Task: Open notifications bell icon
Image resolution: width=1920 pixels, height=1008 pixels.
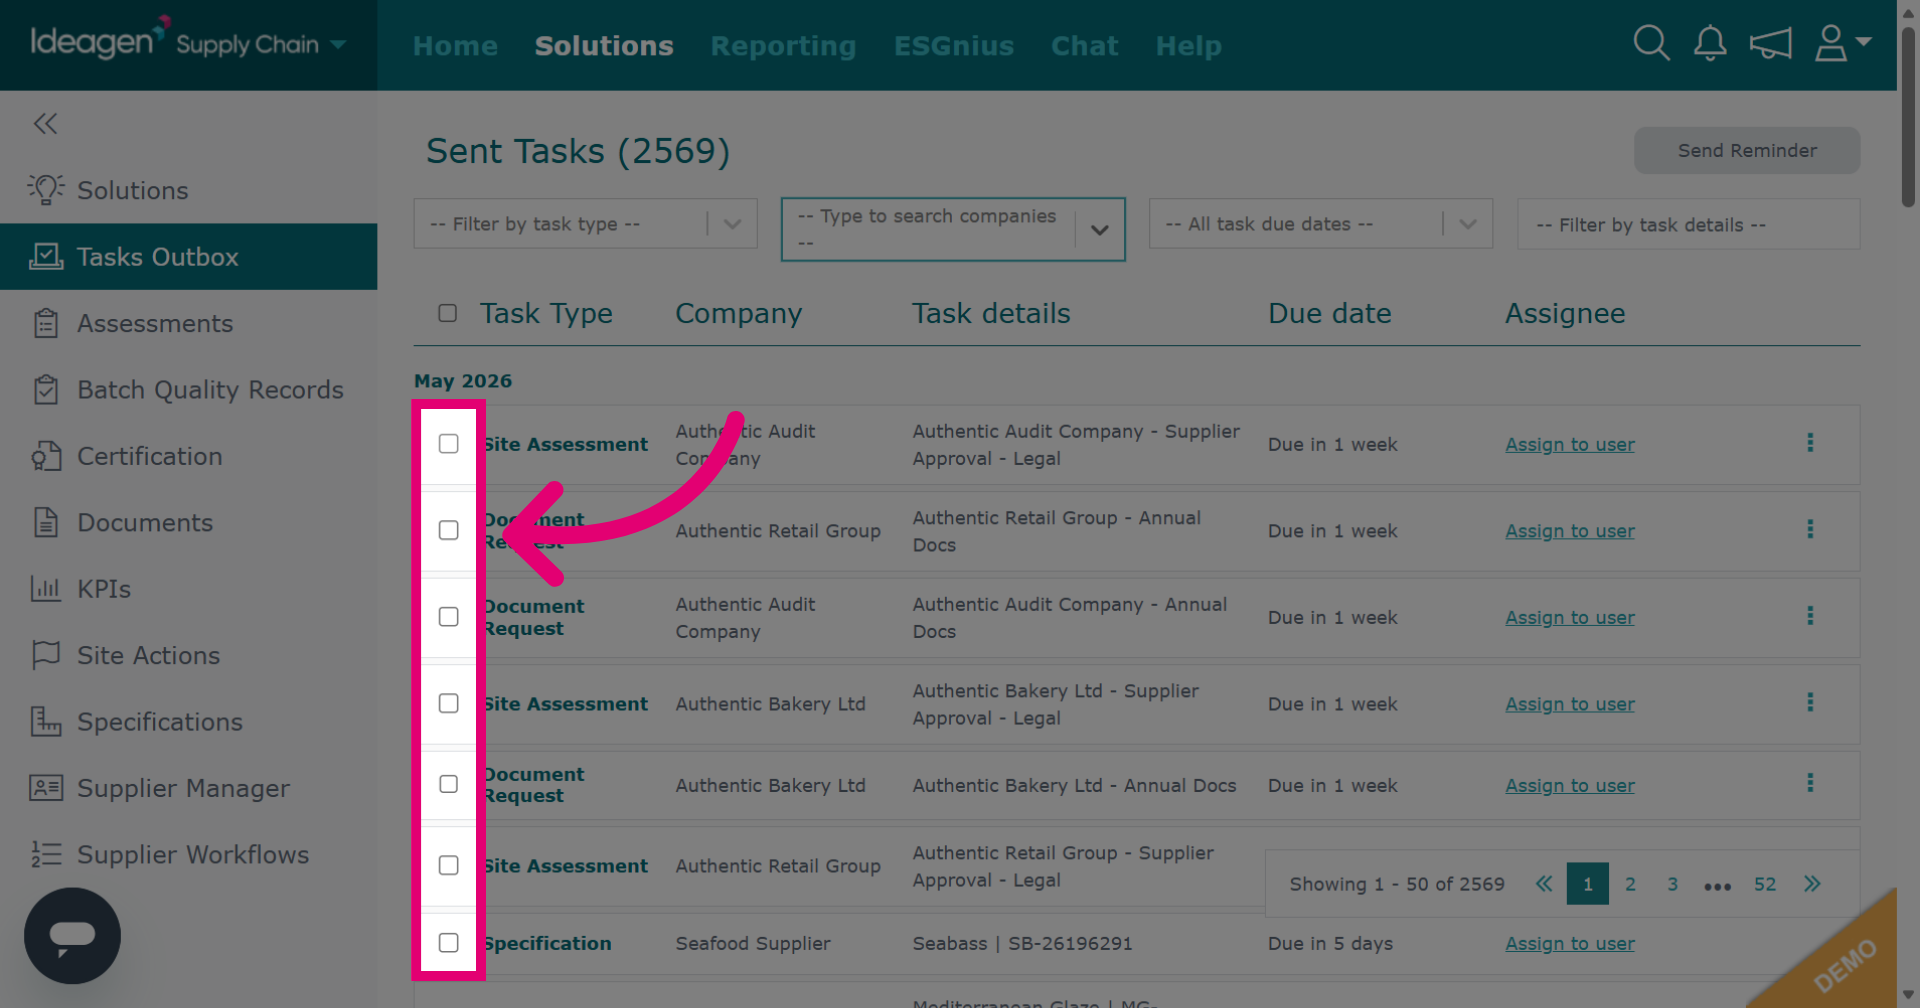Action: 1710,43
